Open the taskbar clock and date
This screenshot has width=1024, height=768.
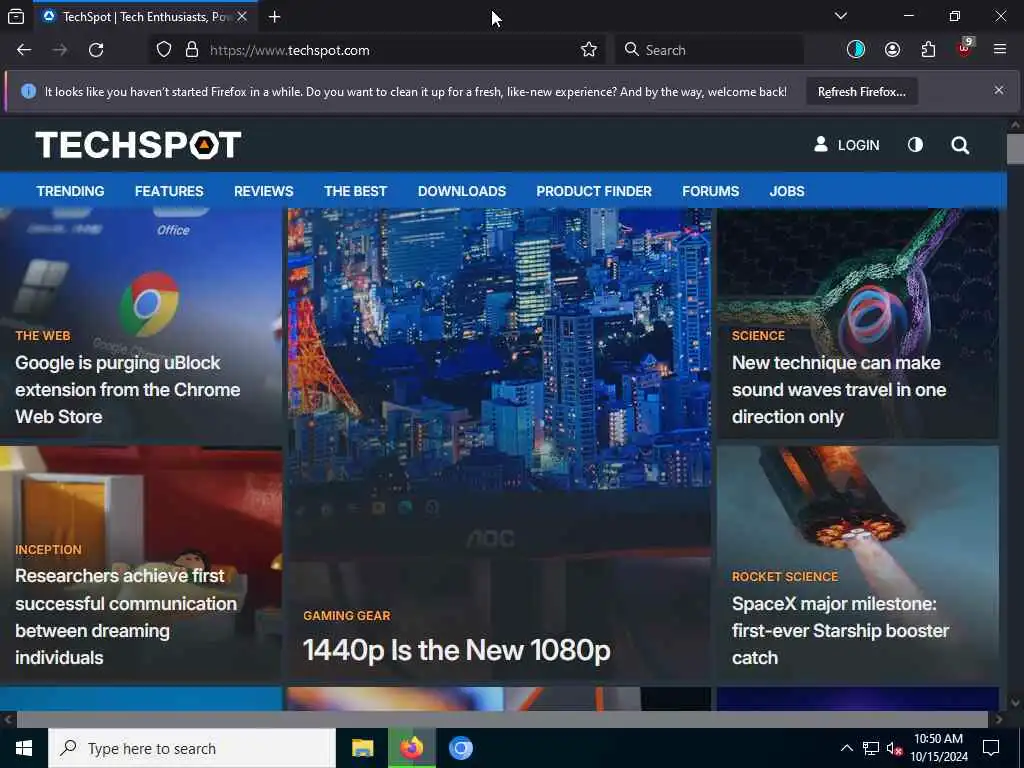click(938, 748)
